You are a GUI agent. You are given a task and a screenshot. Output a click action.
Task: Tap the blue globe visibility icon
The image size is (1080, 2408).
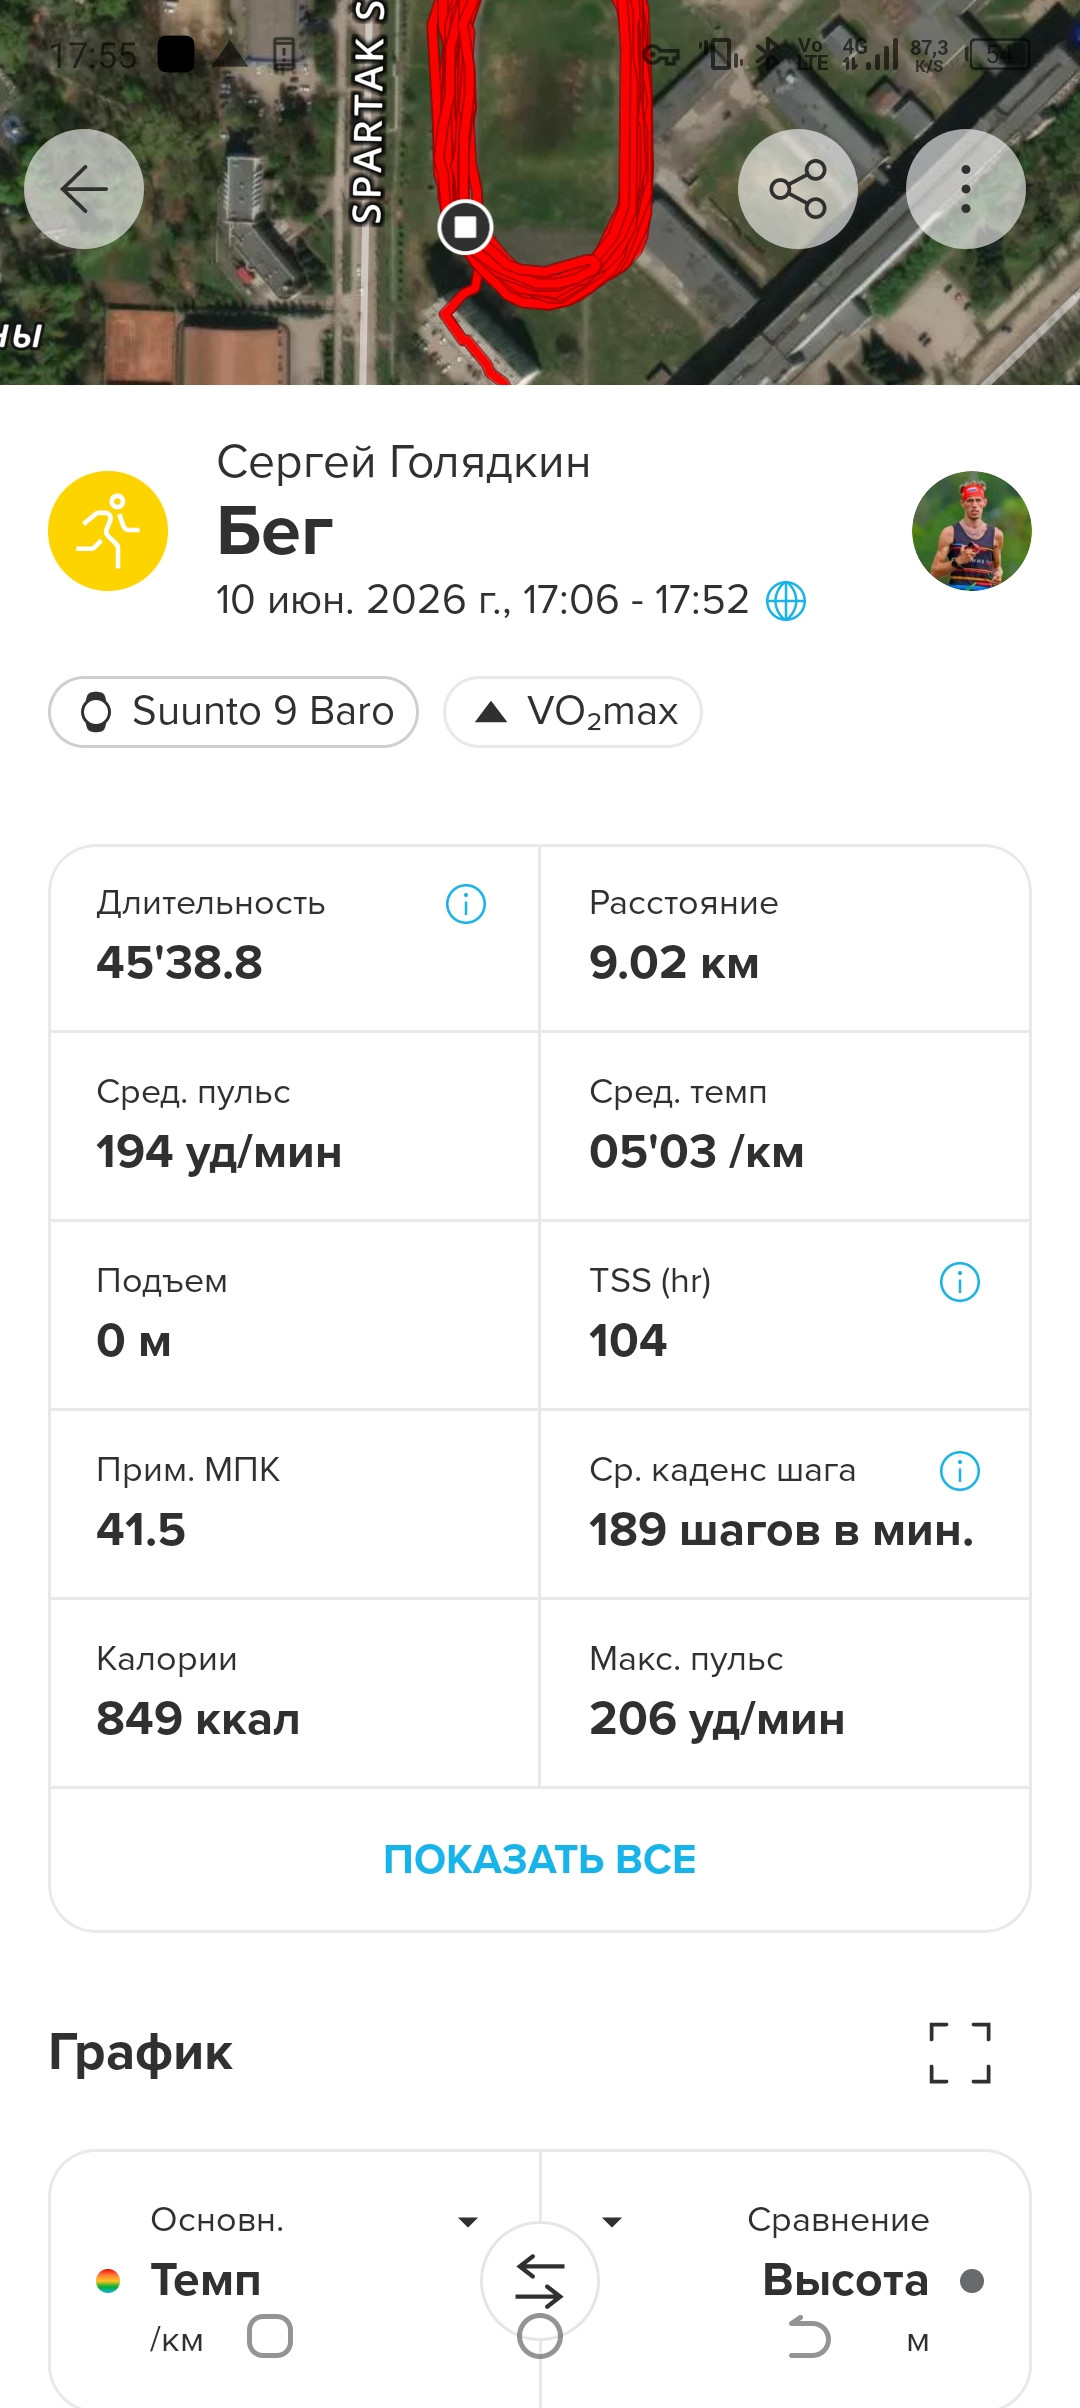point(786,601)
